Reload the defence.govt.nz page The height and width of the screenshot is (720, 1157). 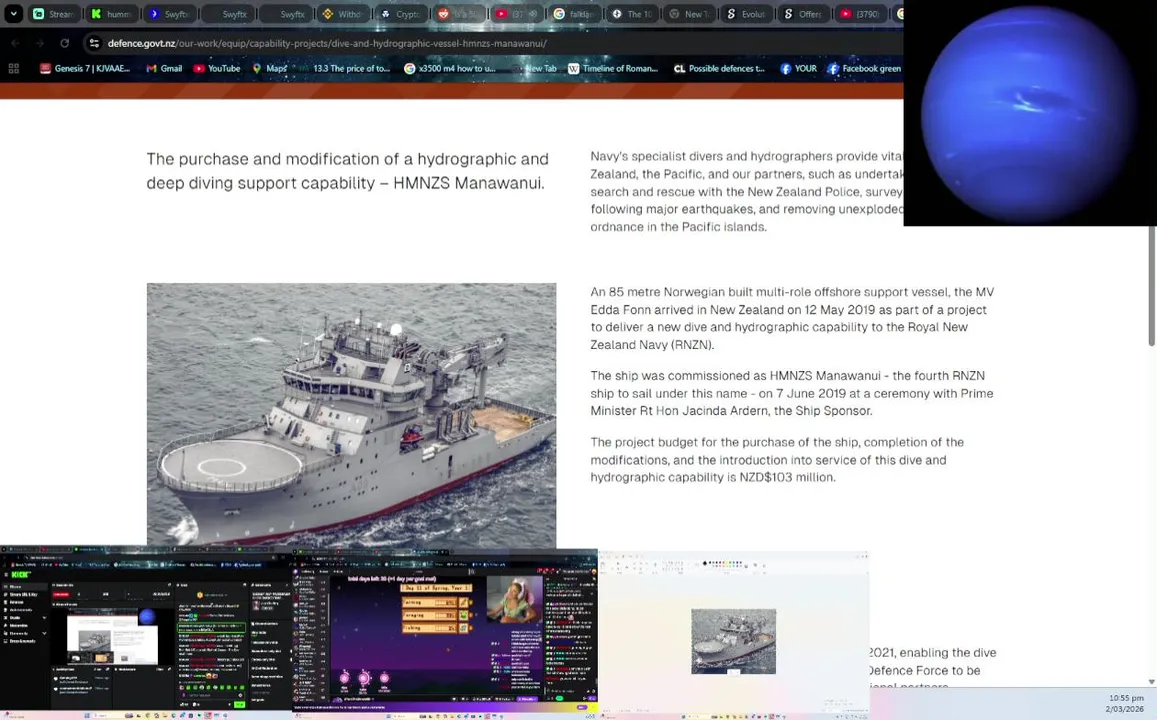(64, 44)
